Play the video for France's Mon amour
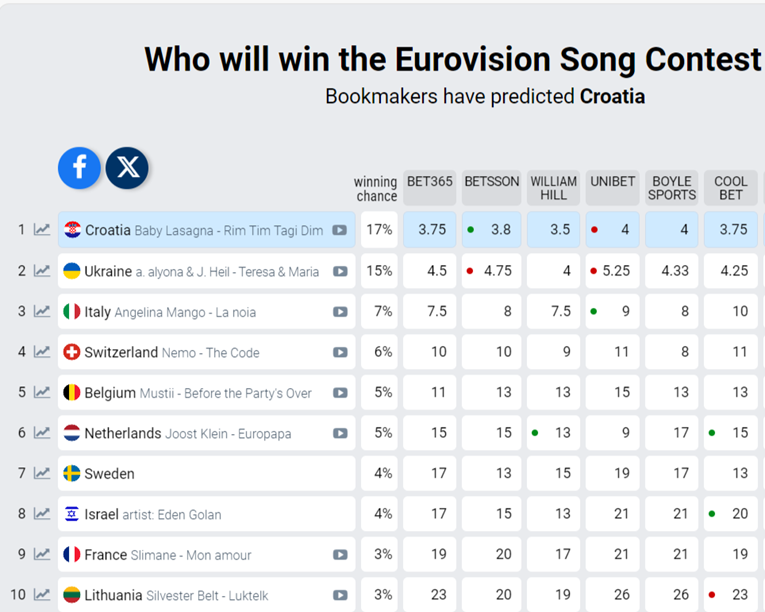The height and width of the screenshot is (612, 765). pos(340,555)
